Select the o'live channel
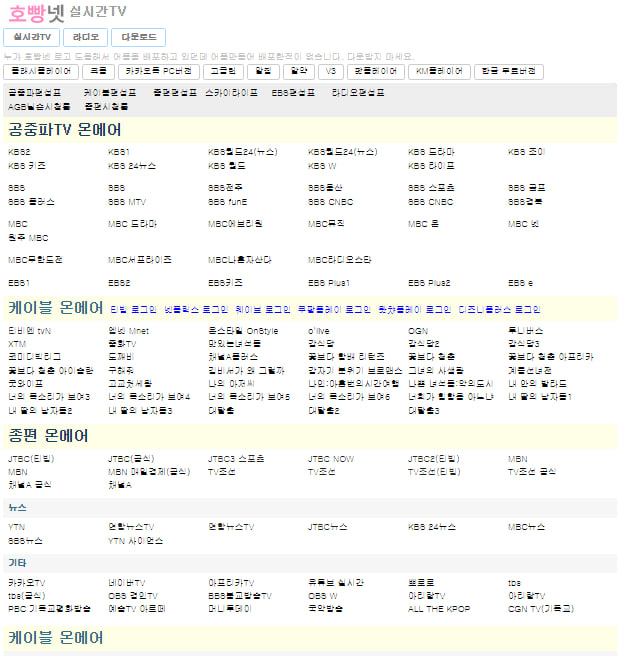Viewport: 620px width, 656px height. [318, 331]
